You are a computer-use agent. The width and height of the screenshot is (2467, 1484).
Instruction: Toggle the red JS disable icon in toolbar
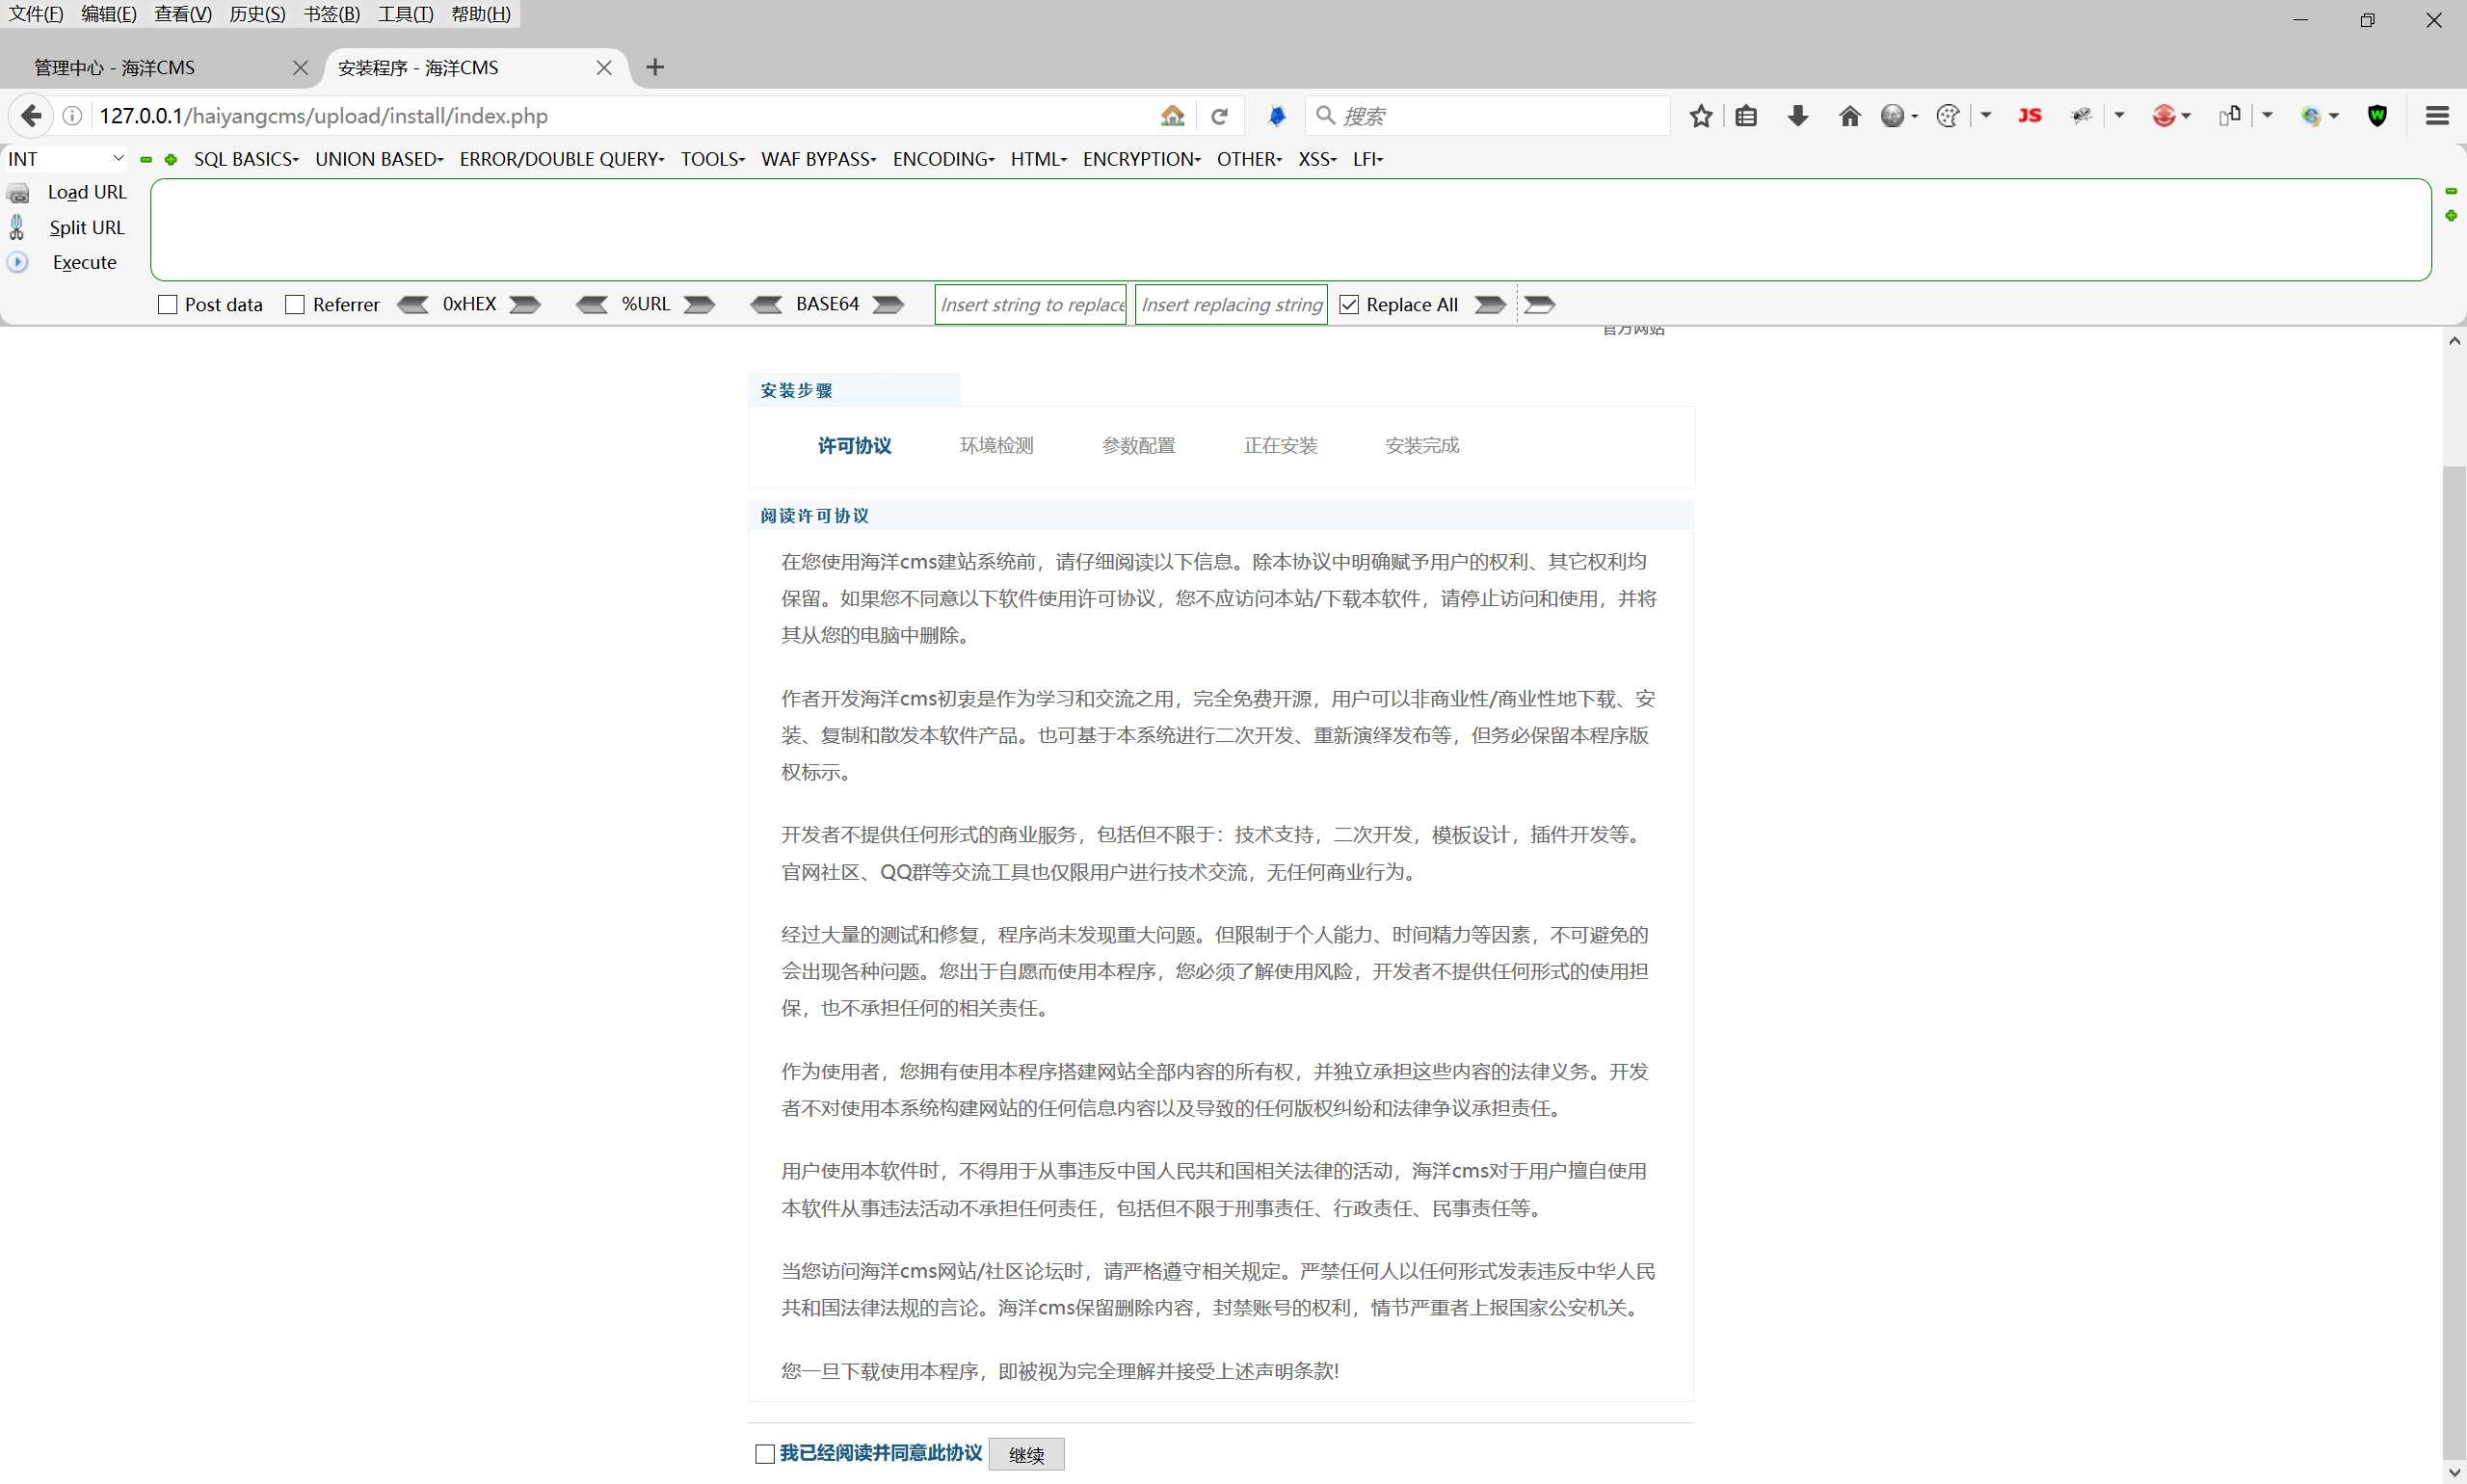coord(2030,115)
